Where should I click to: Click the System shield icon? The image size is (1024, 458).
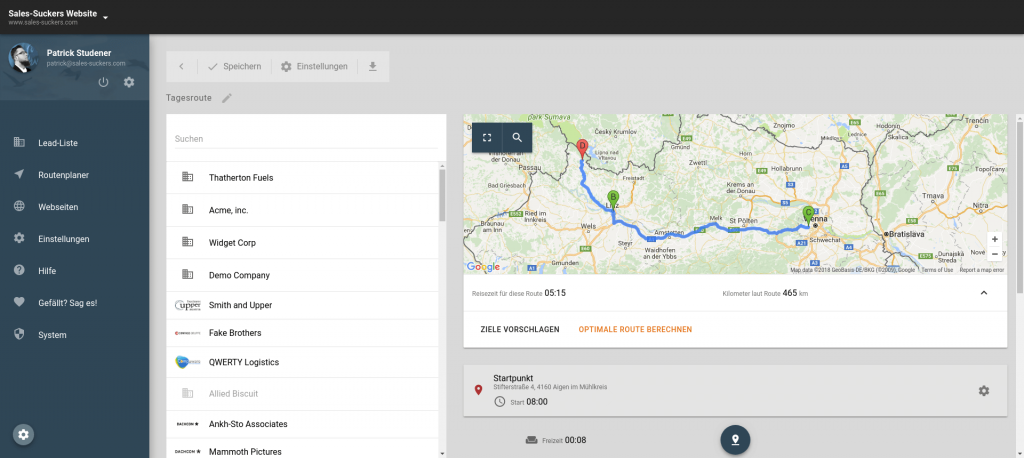(19, 335)
